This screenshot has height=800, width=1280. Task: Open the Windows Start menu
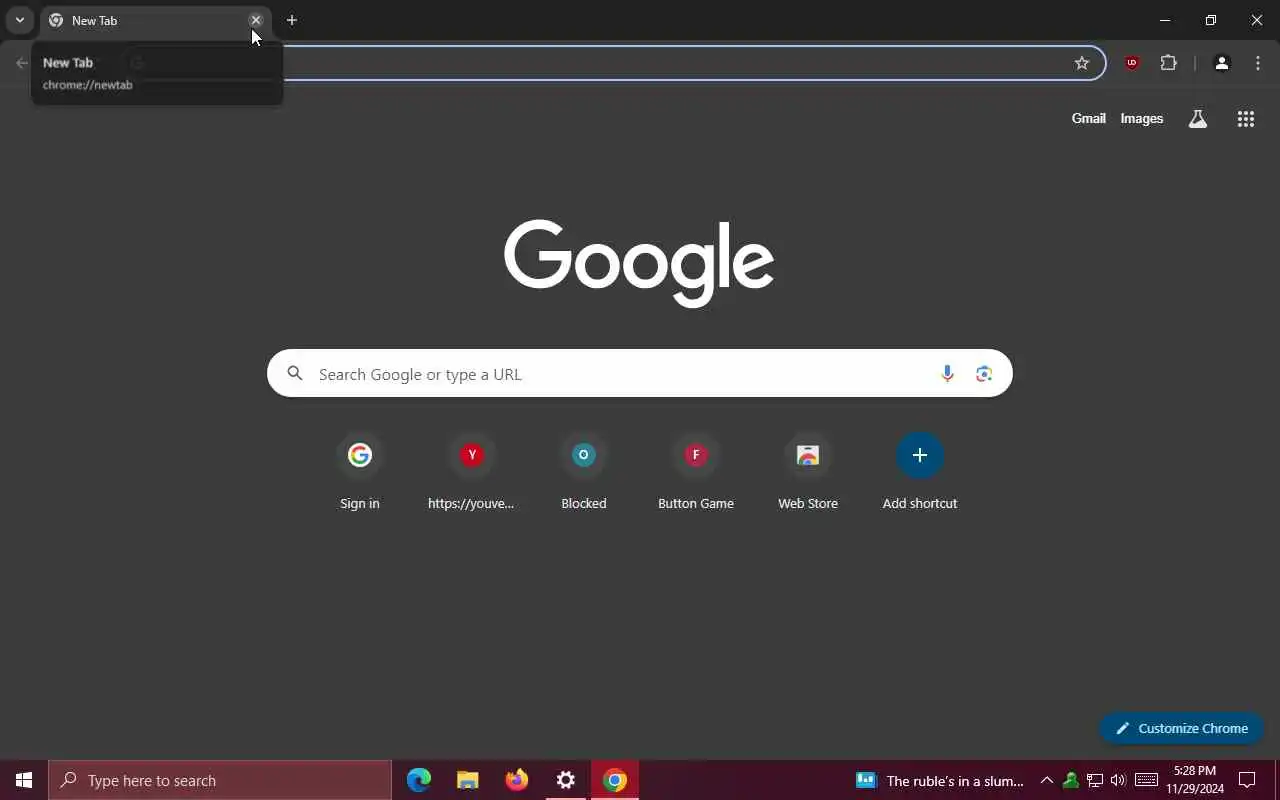coord(24,780)
